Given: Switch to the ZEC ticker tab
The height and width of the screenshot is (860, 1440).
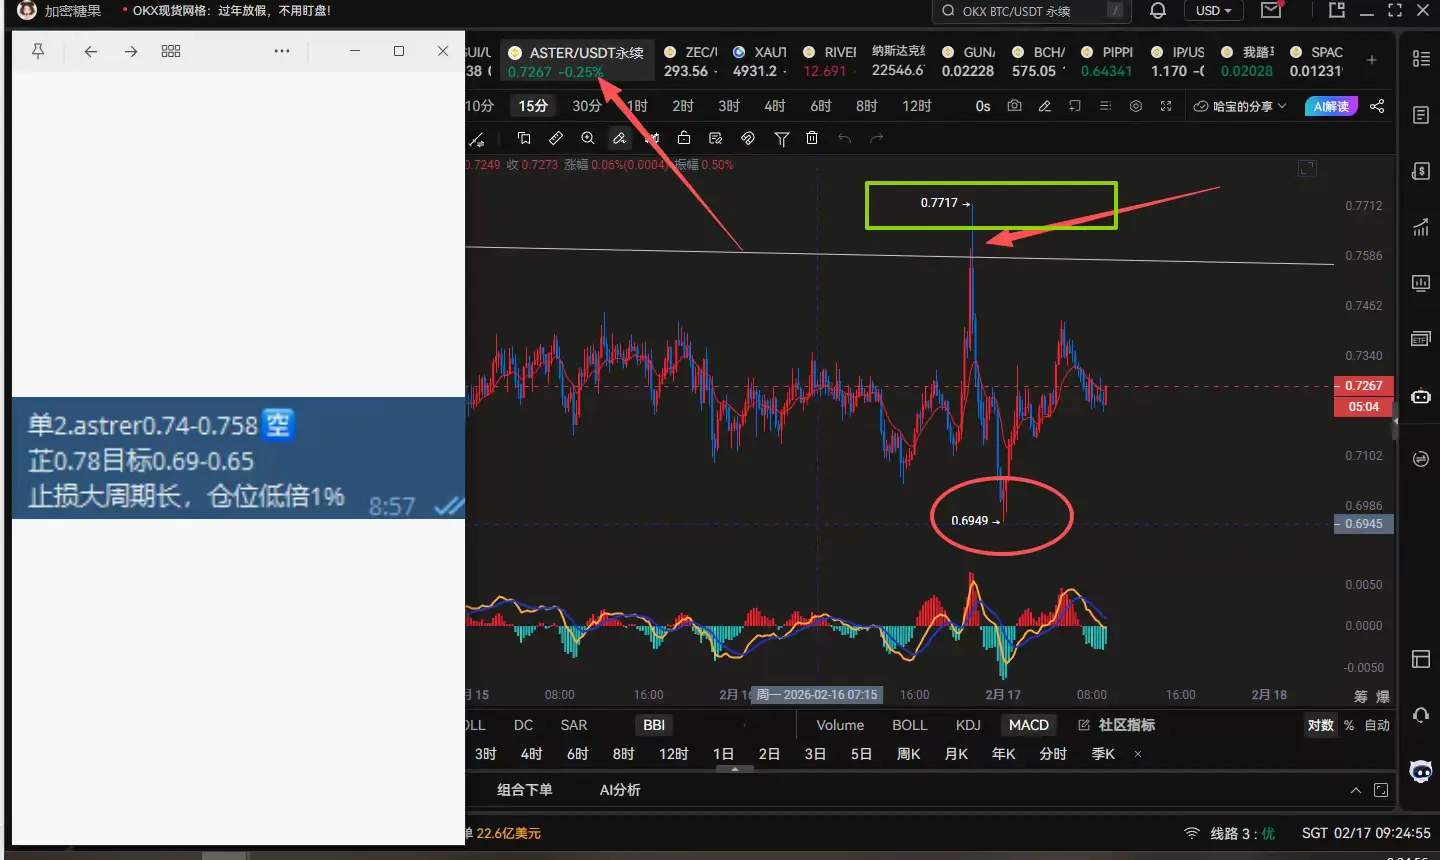Looking at the screenshot, I should coord(691,61).
